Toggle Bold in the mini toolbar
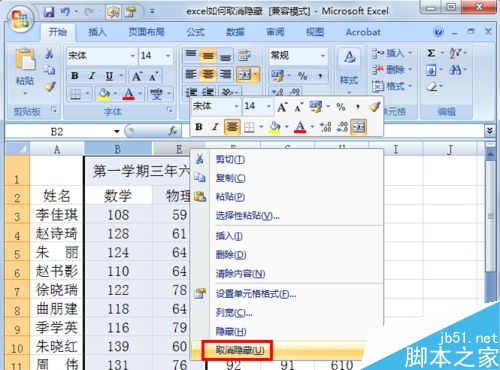 (x=199, y=127)
